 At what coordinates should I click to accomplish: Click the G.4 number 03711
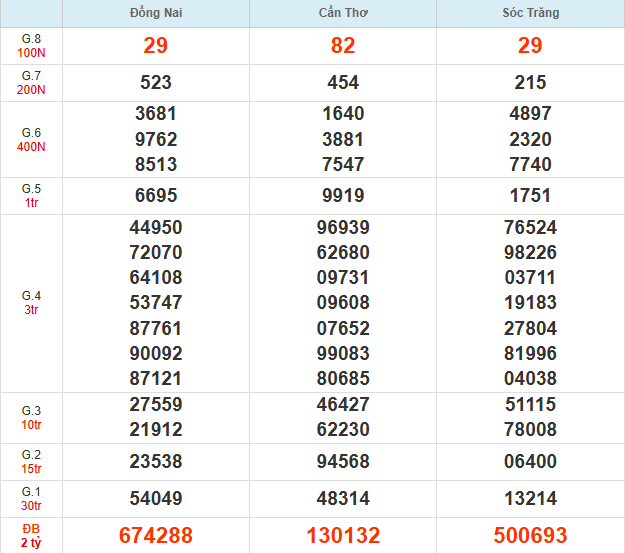click(x=531, y=277)
